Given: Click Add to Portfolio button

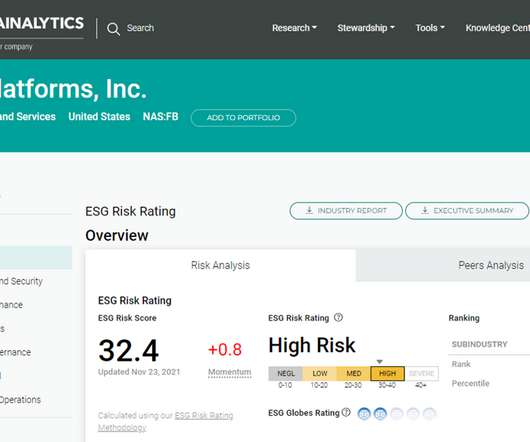Looking at the screenshot, I should coord(243,118).
